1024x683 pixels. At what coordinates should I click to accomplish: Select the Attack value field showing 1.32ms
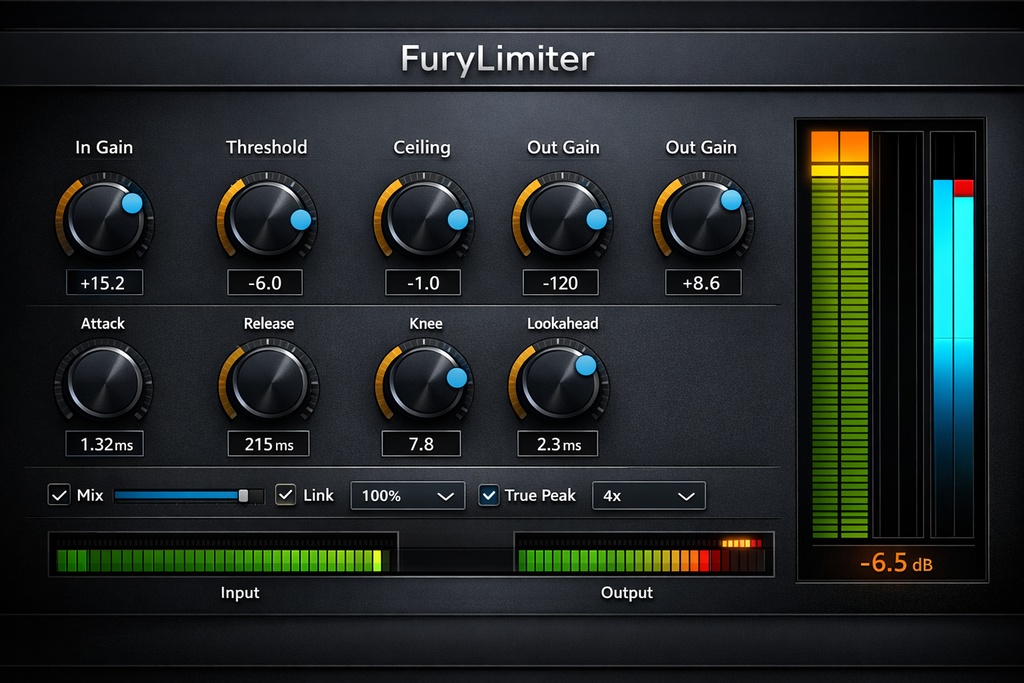[104, 443]
